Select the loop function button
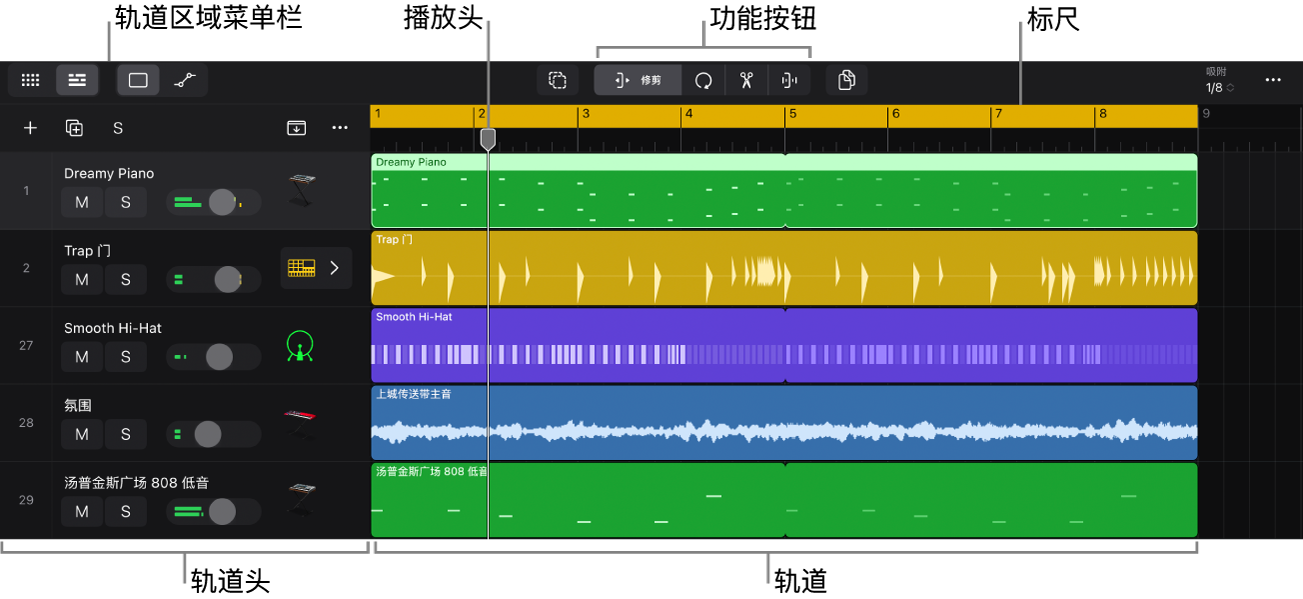1303x599 pixels. click(x=704, y=80)
